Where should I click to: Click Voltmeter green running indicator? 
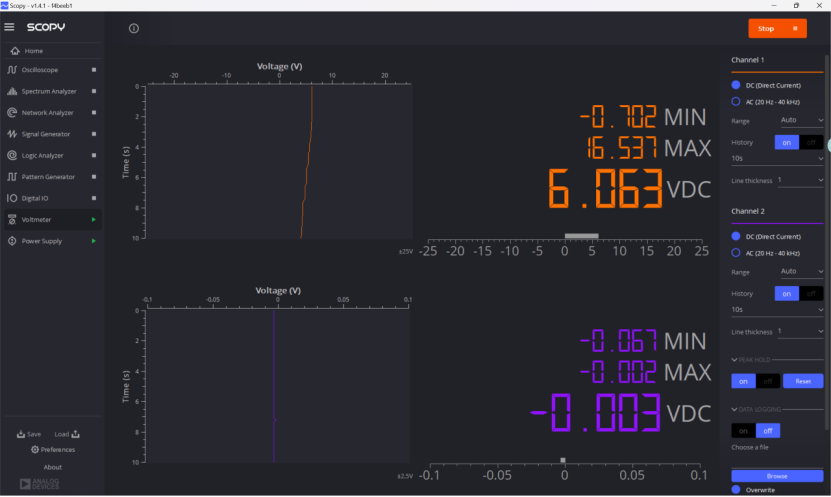(x=94, y=219)
